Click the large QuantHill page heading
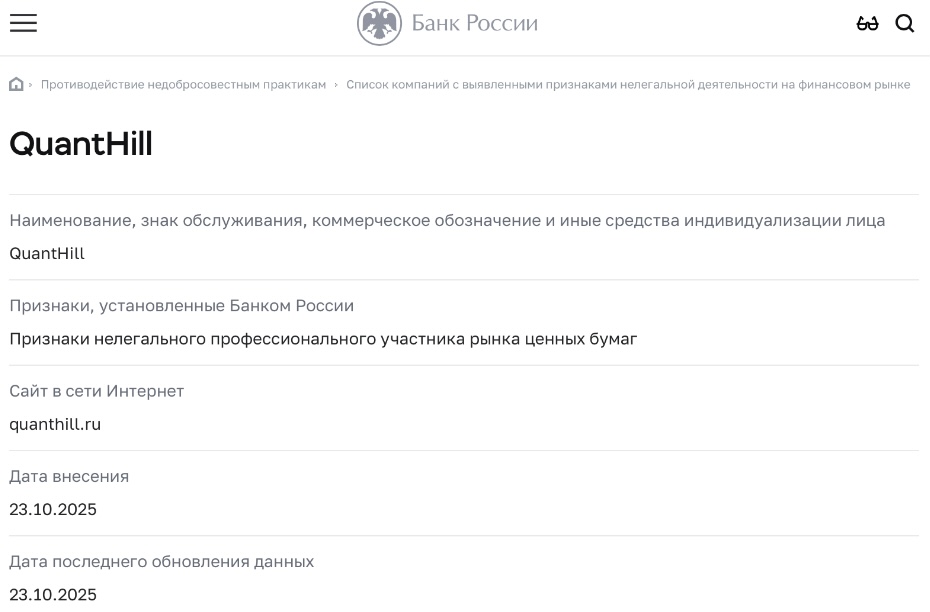 (x=81, y=144)
